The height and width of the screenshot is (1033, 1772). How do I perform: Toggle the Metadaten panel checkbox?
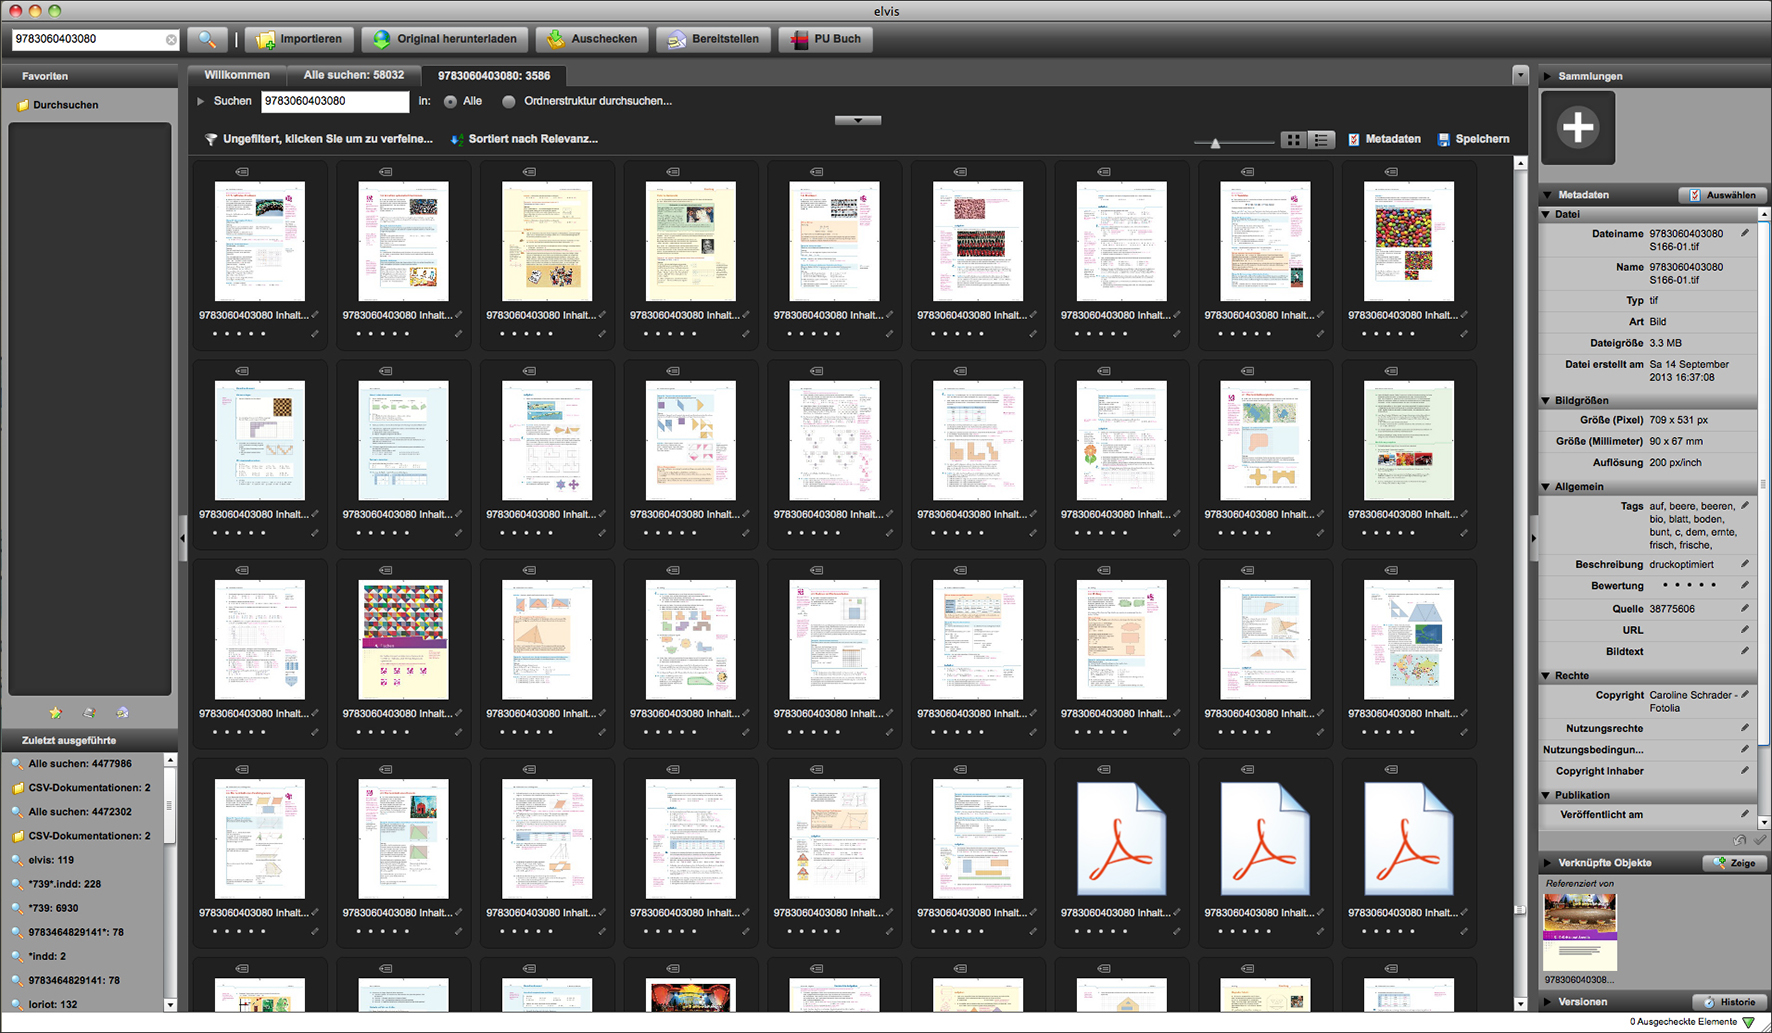pyautogui.click(x=1354, y=140)
